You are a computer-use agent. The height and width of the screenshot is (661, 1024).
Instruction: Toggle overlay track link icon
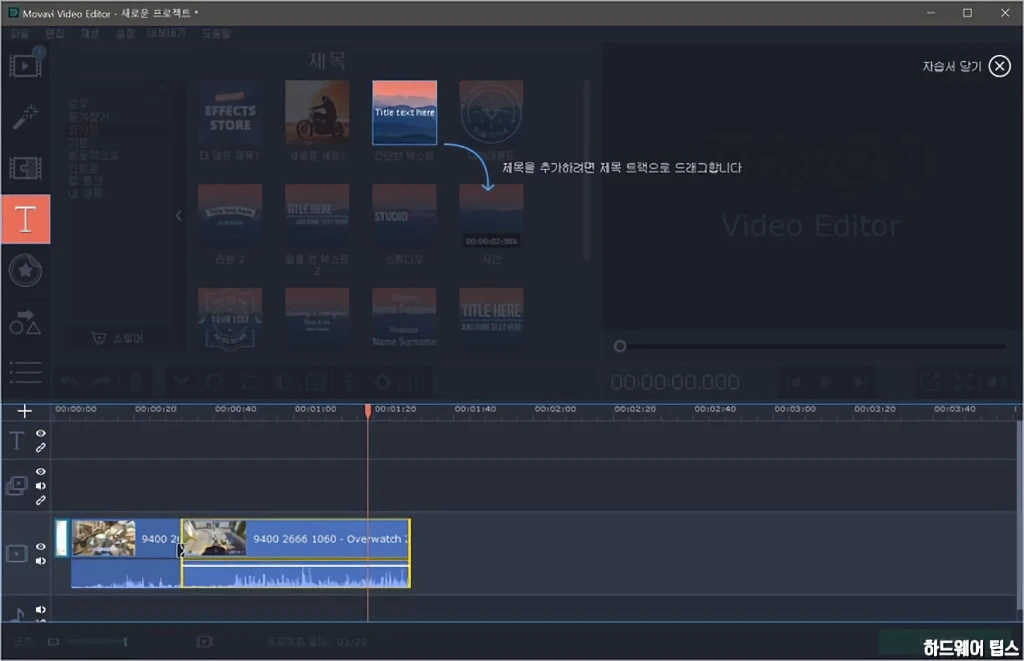point(40,500)
